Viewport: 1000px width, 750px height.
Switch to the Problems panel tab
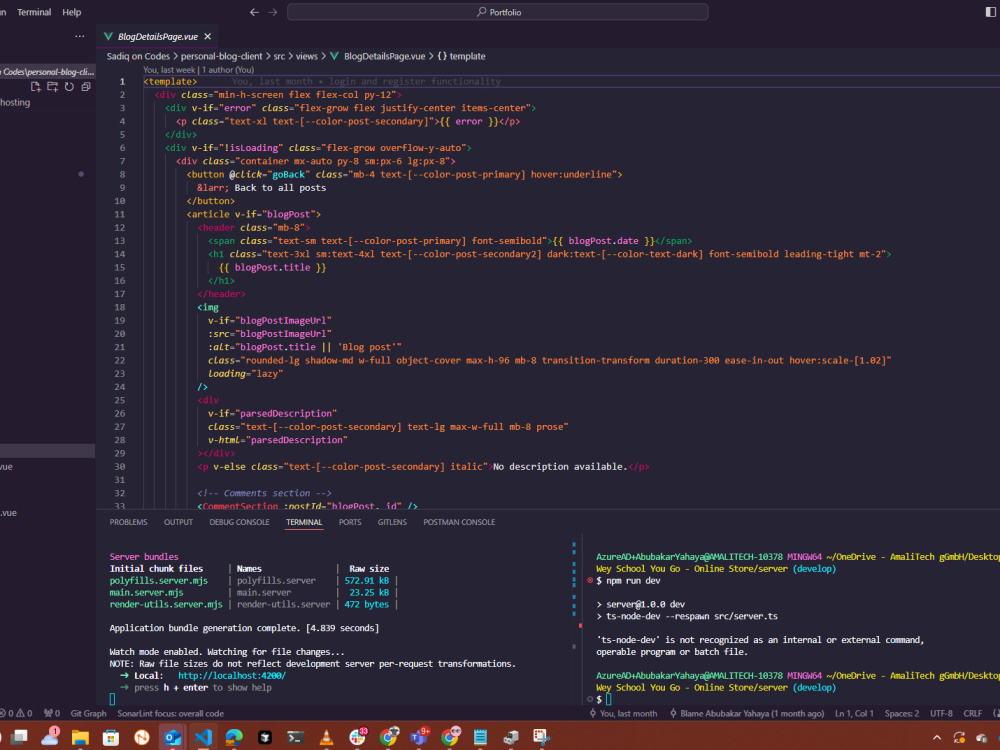click(x=128, y=522)
